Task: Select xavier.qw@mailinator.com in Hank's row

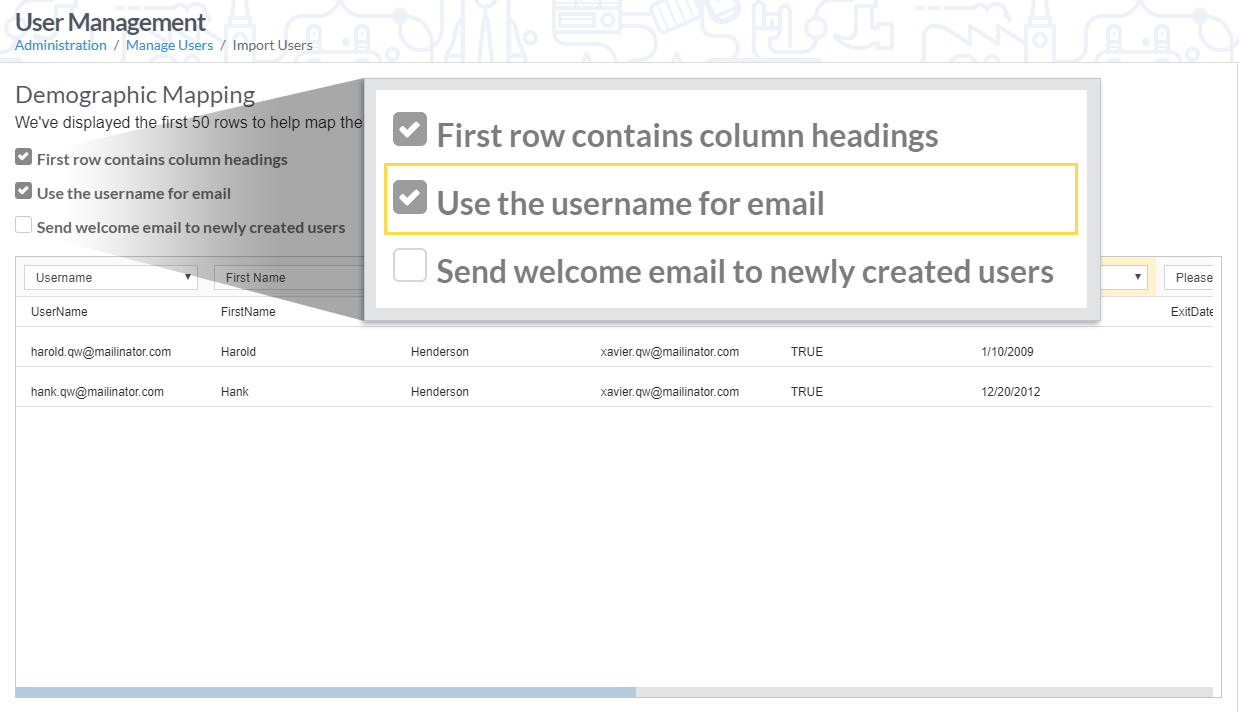Action: click(x=670, y=392)
